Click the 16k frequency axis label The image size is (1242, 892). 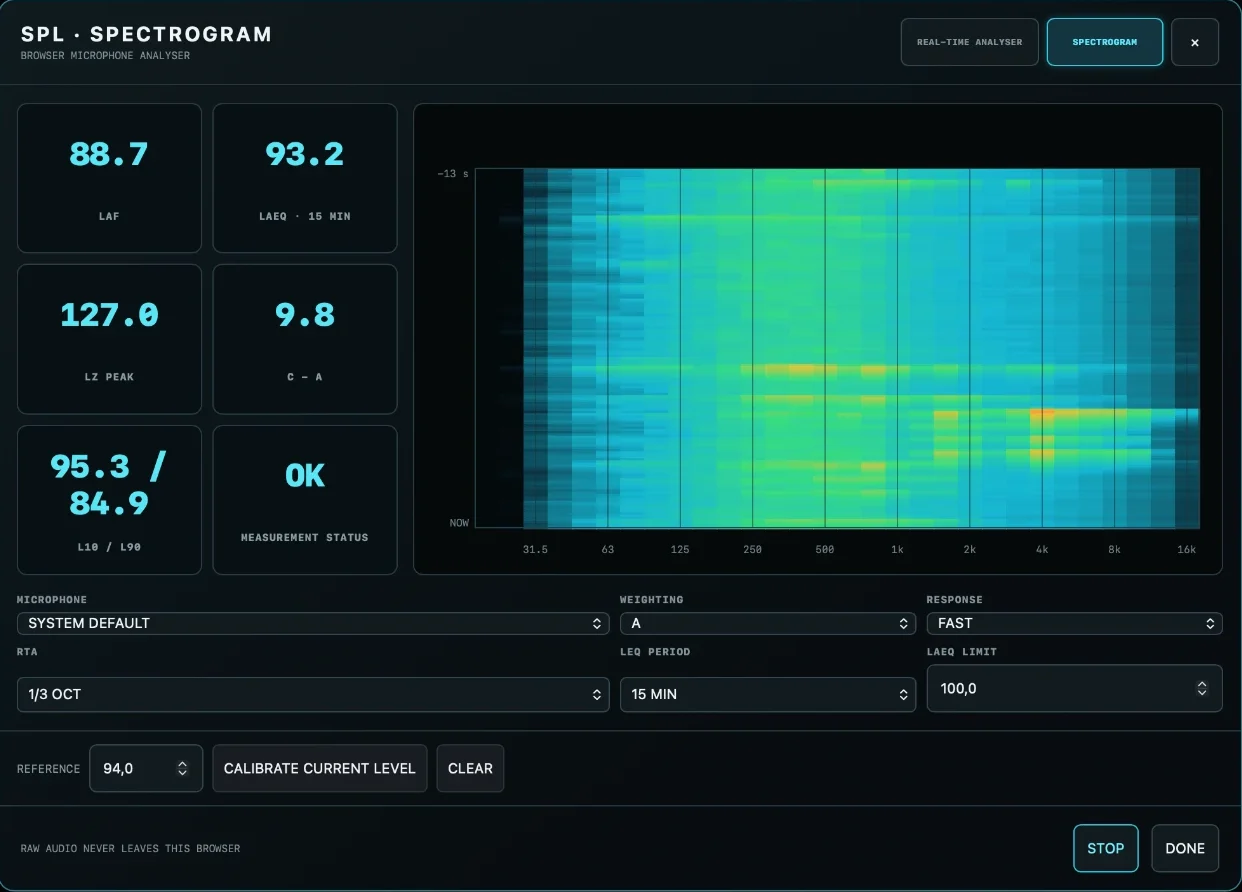pos(1186,549)
